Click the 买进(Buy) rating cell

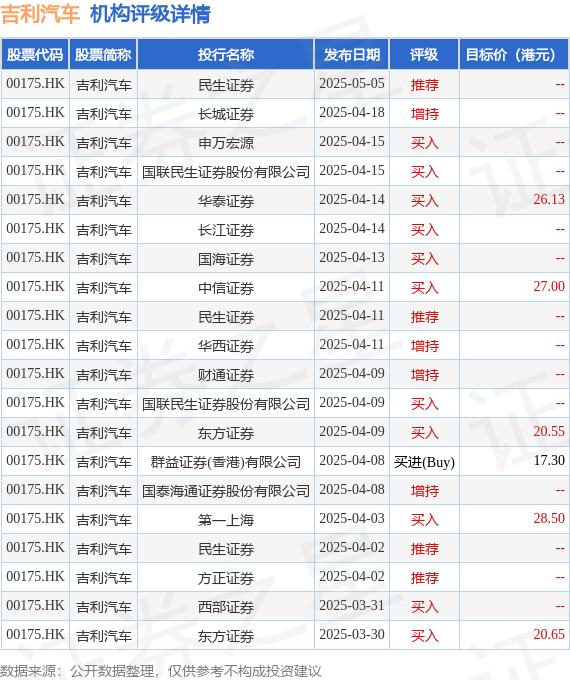pyautogui.click(x=424, y=461)
